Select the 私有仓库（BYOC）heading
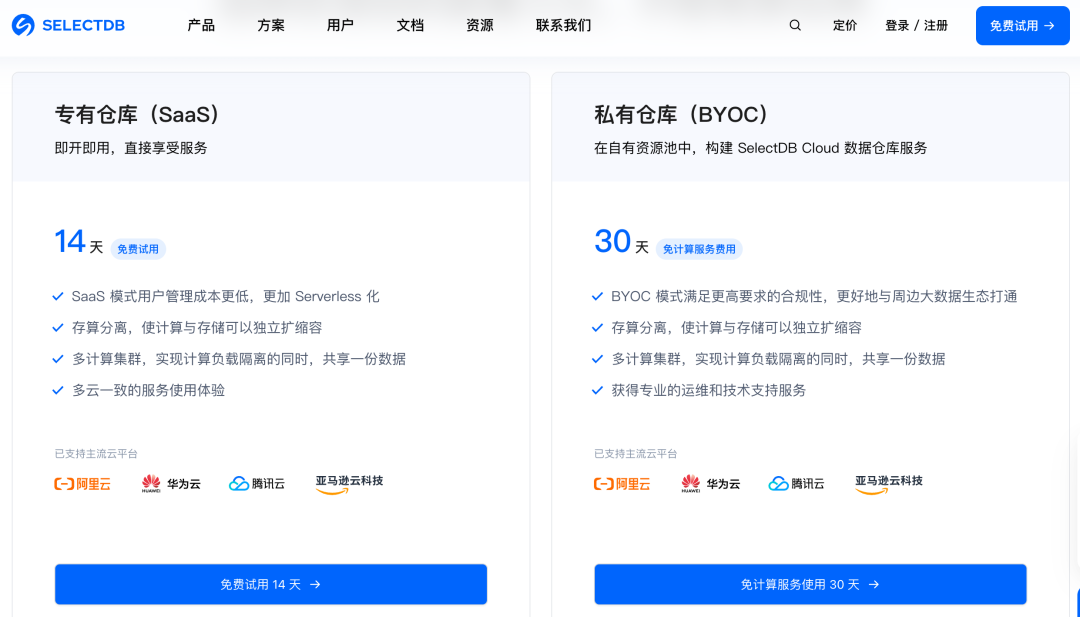This screenshot has height=617, width=1080. click(x=681, y=114)
